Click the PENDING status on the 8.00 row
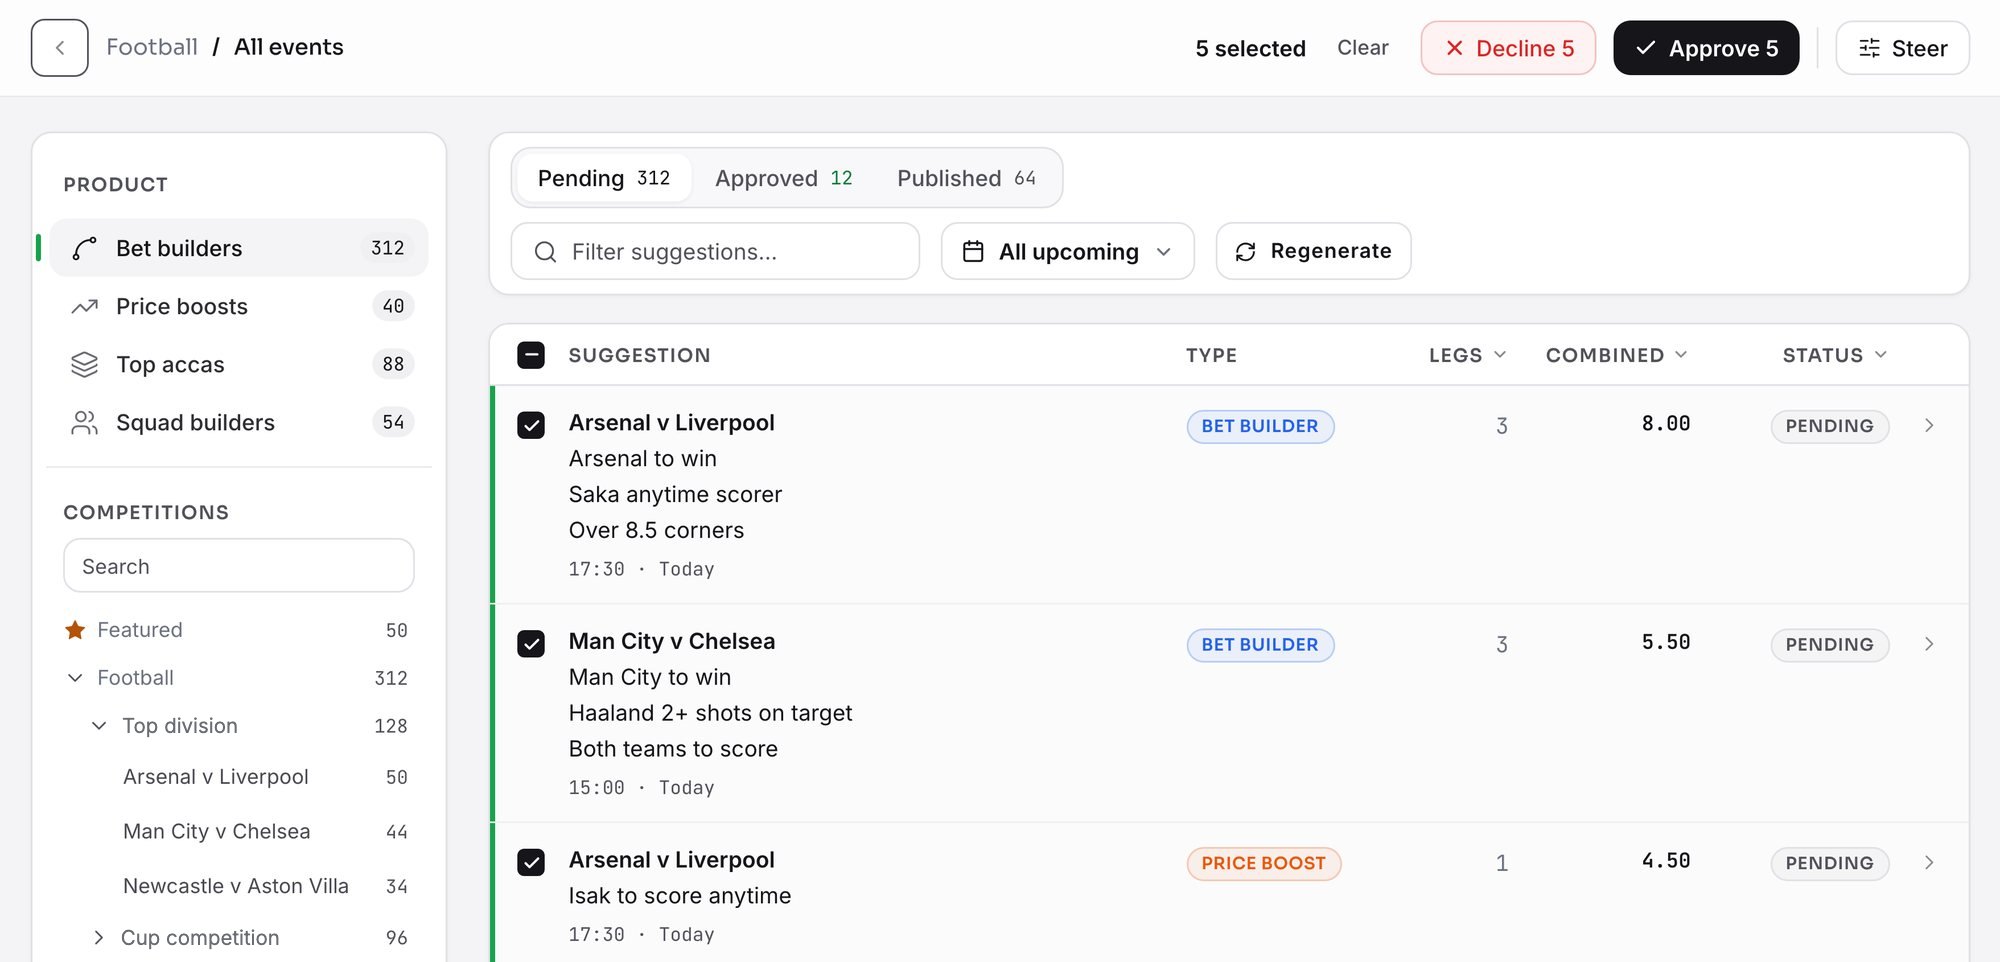This screenshot has width=2000, height=962. 1829,426
